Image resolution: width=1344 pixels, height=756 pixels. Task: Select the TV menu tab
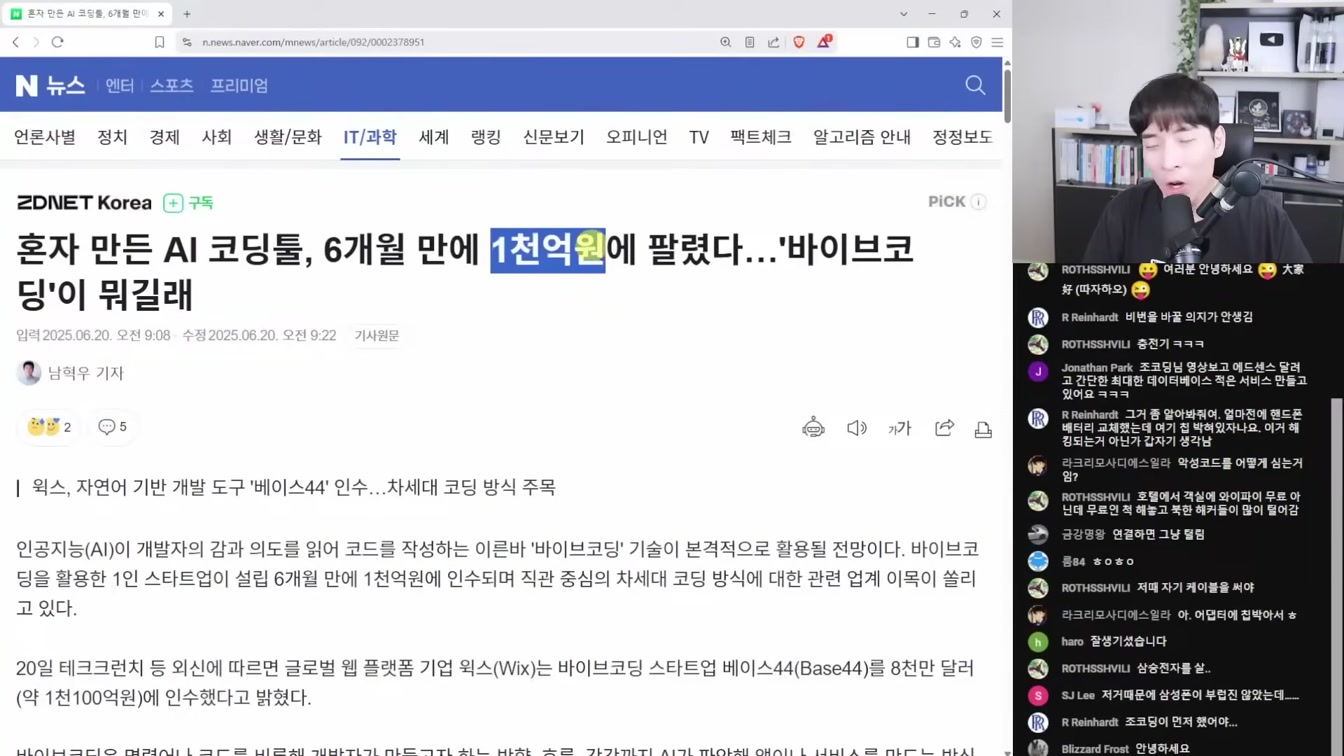click(x=699, y=137)
